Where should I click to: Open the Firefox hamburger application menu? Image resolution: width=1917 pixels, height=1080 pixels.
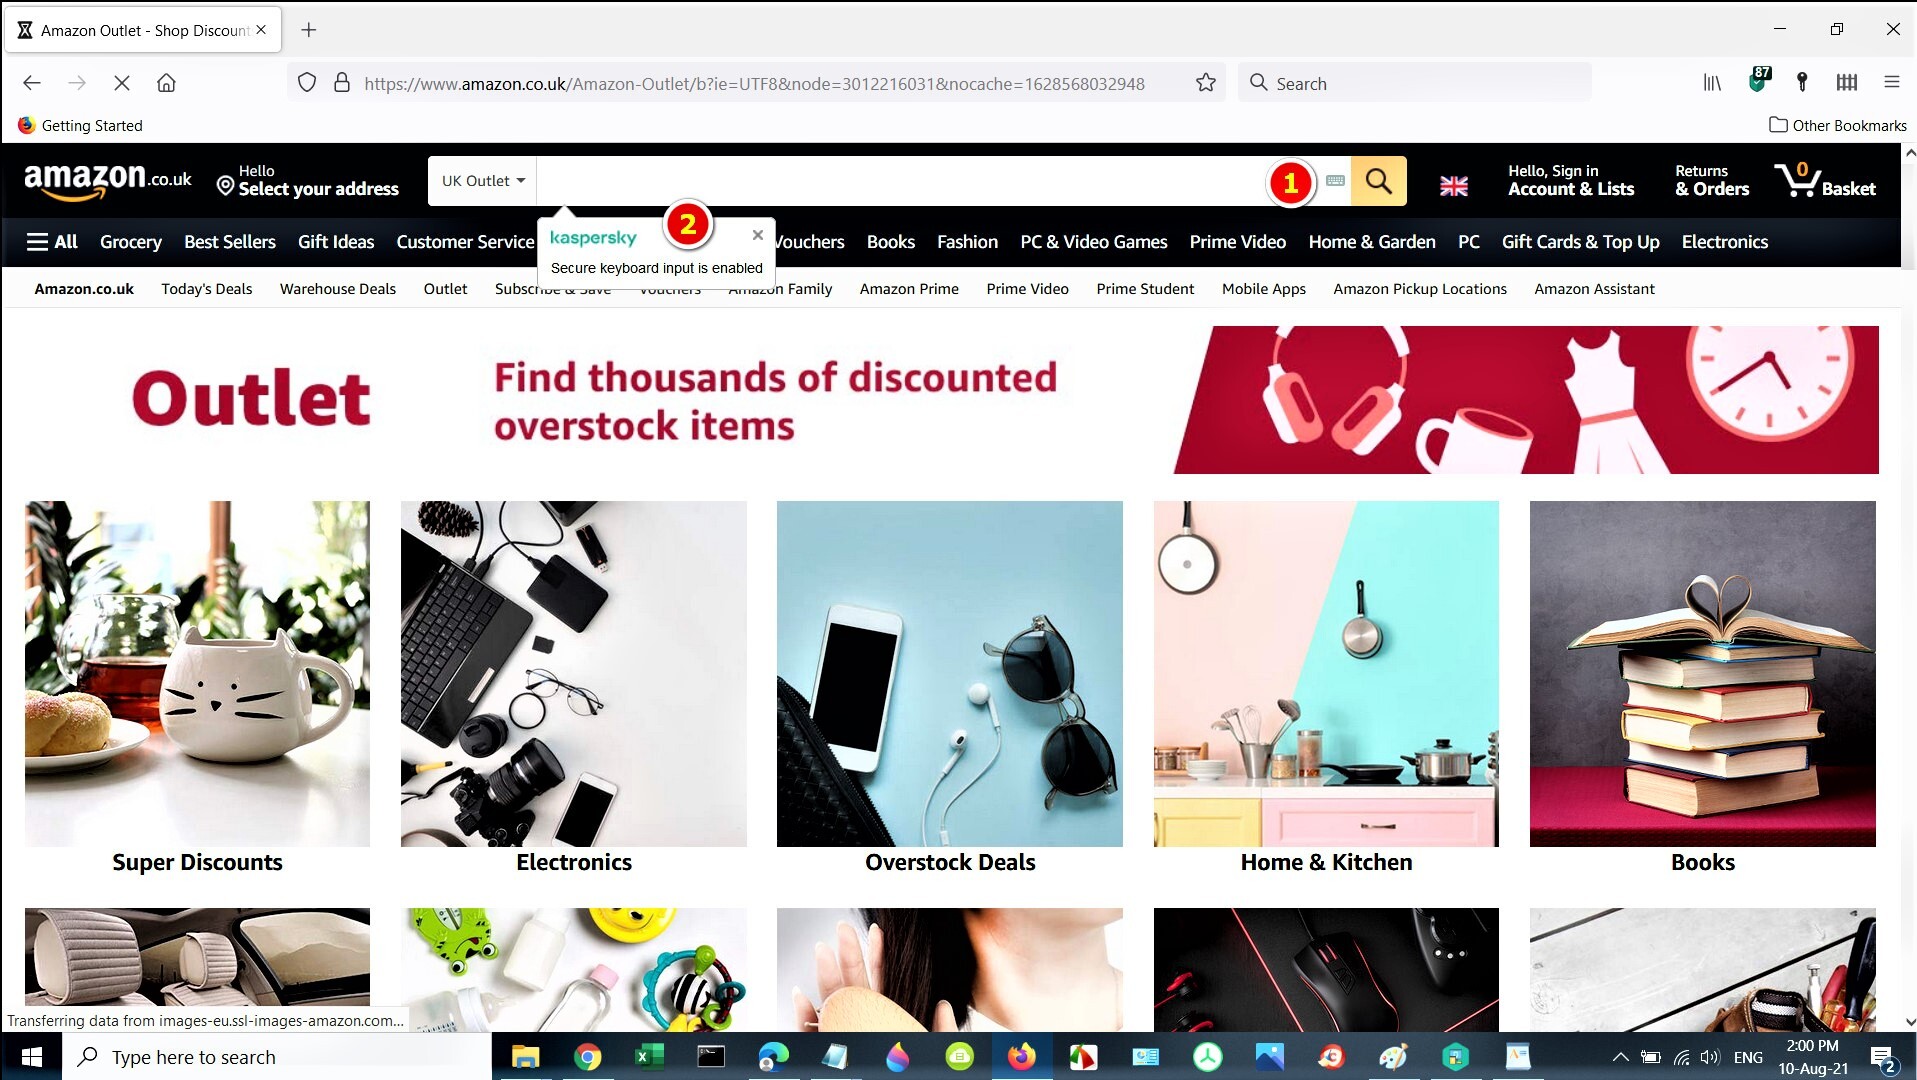tap(1891, 83)
